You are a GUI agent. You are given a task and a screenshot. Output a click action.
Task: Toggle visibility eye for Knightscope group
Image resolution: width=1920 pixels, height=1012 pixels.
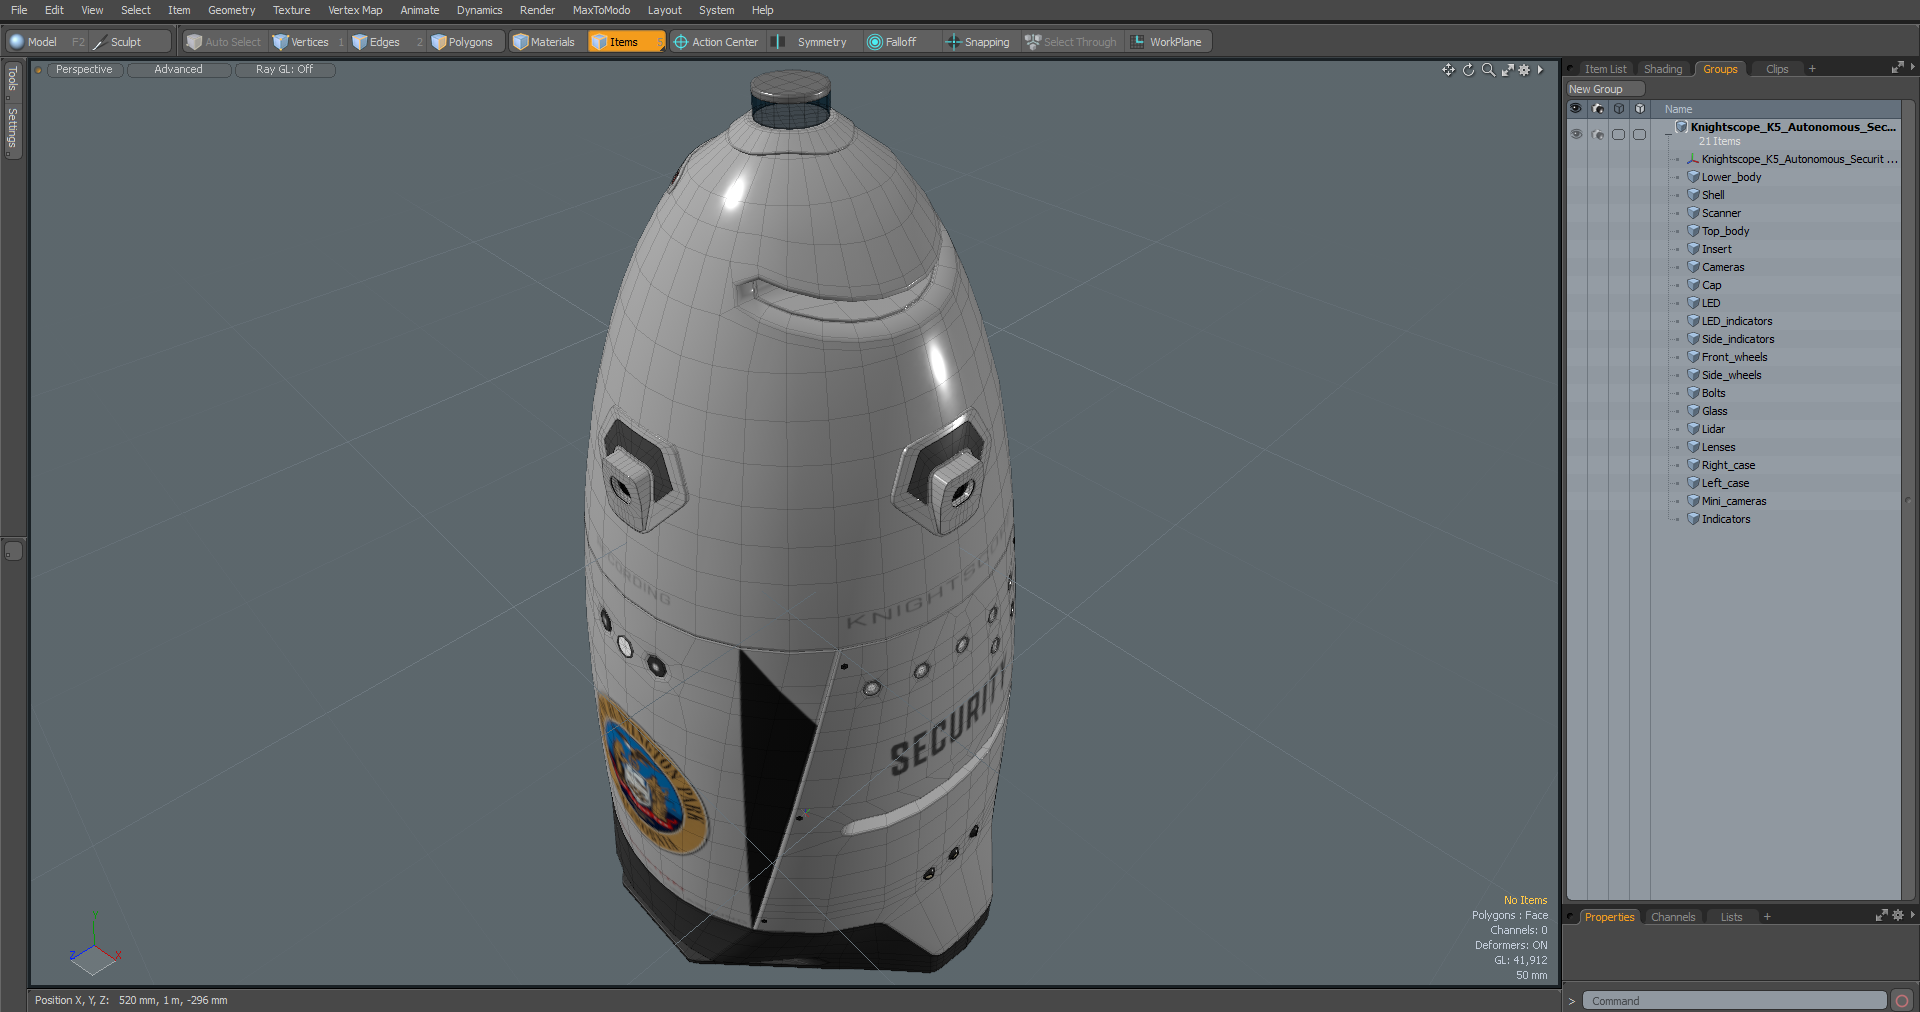click(1576, 134)
